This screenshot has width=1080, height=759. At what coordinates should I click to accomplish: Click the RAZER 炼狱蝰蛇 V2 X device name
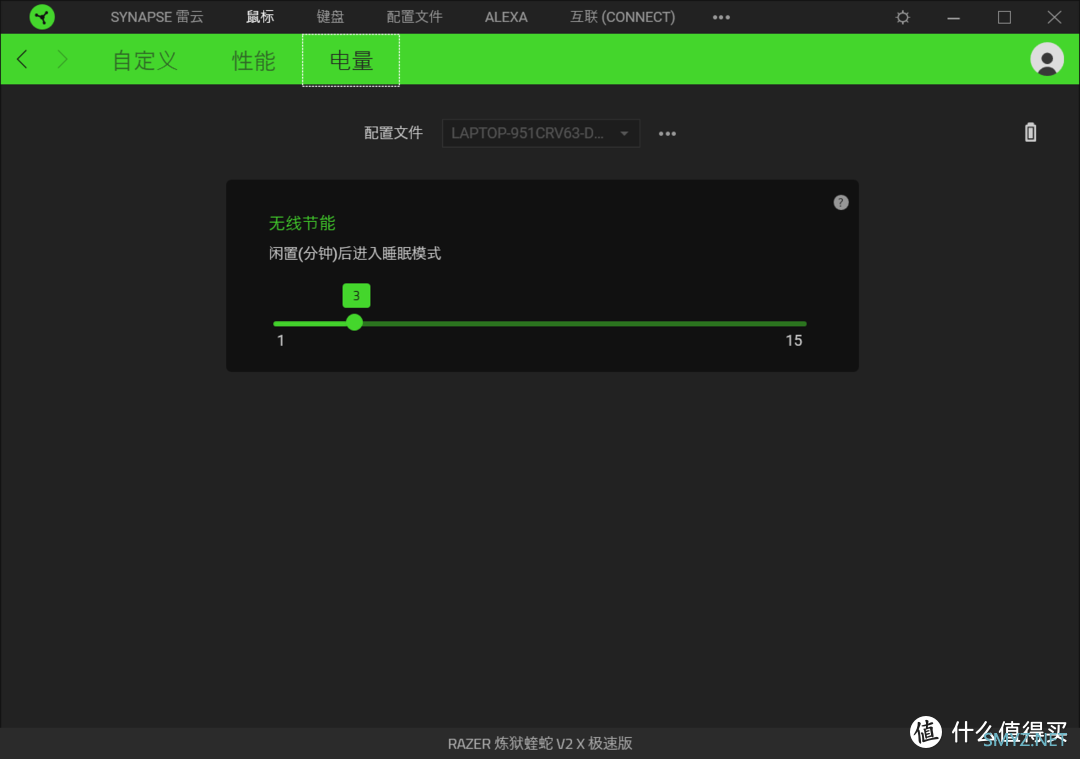click(x=540, y=743)
